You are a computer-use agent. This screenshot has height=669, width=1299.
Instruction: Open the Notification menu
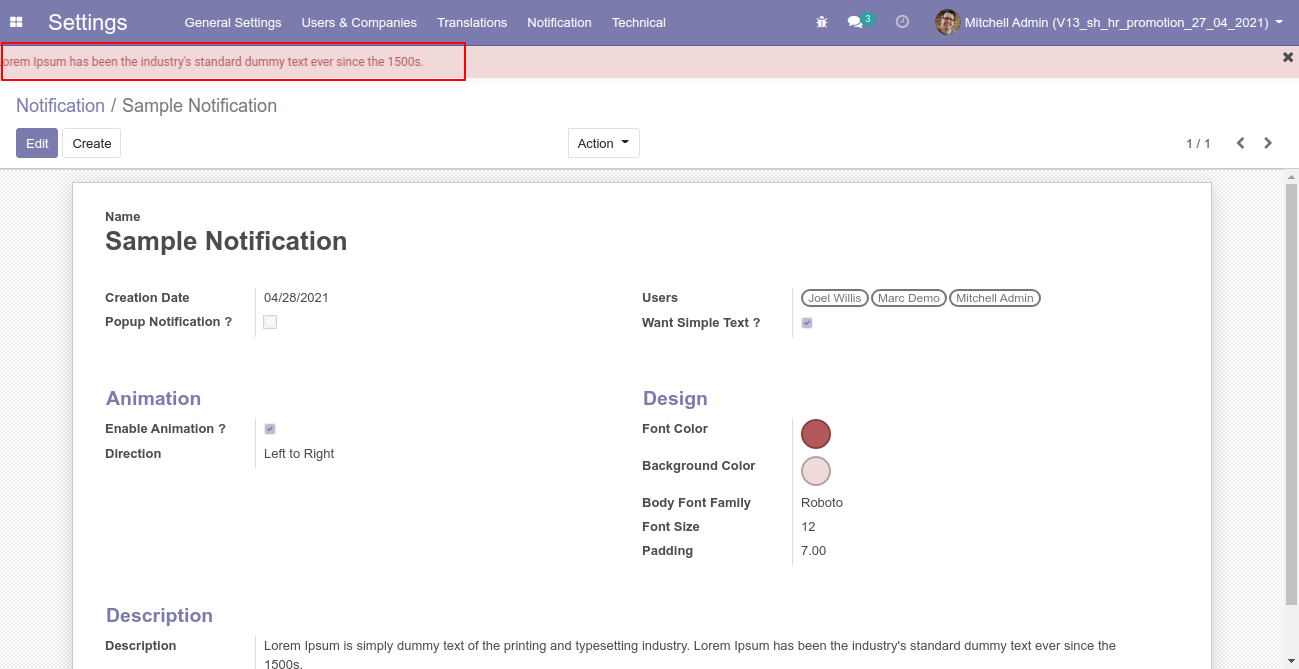[559, 22]
